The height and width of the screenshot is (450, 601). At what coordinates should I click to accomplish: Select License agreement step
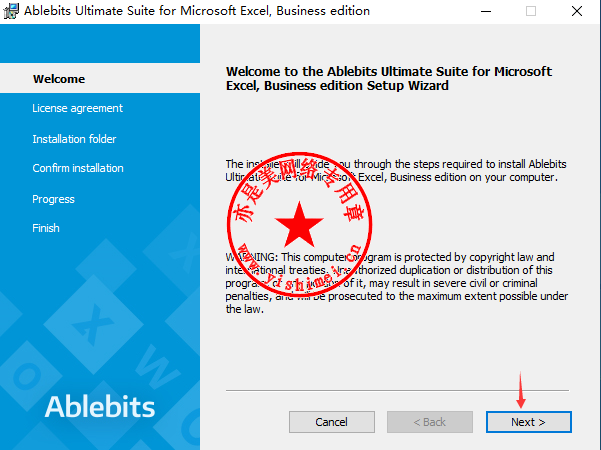point(77,108)
